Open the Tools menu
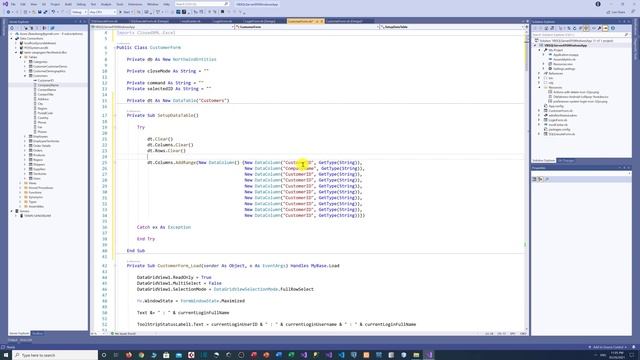Screen dimensions: 640x360 tap(120, 4)
